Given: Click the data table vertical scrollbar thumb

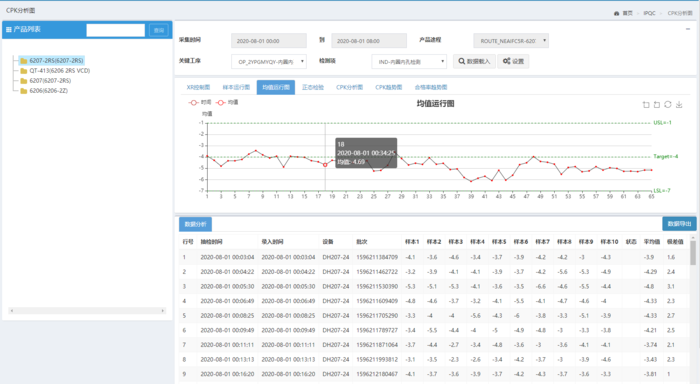Looking at the screenshot, I should (x=693, y=253).
